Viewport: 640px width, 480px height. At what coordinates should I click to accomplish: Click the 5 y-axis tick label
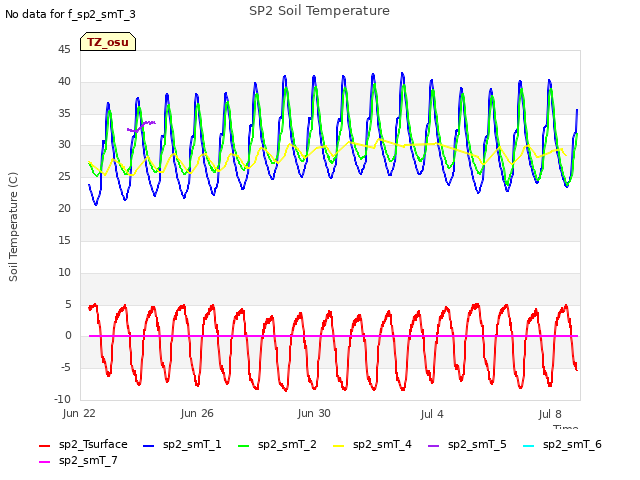(68, 304)
